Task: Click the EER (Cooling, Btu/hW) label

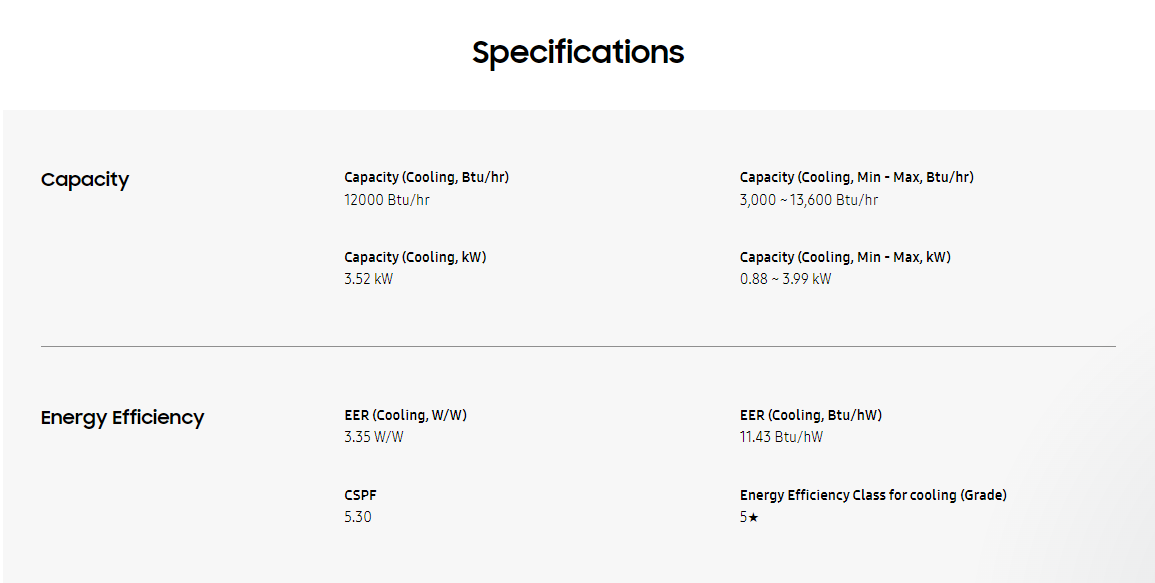Action: coord(811,415)
